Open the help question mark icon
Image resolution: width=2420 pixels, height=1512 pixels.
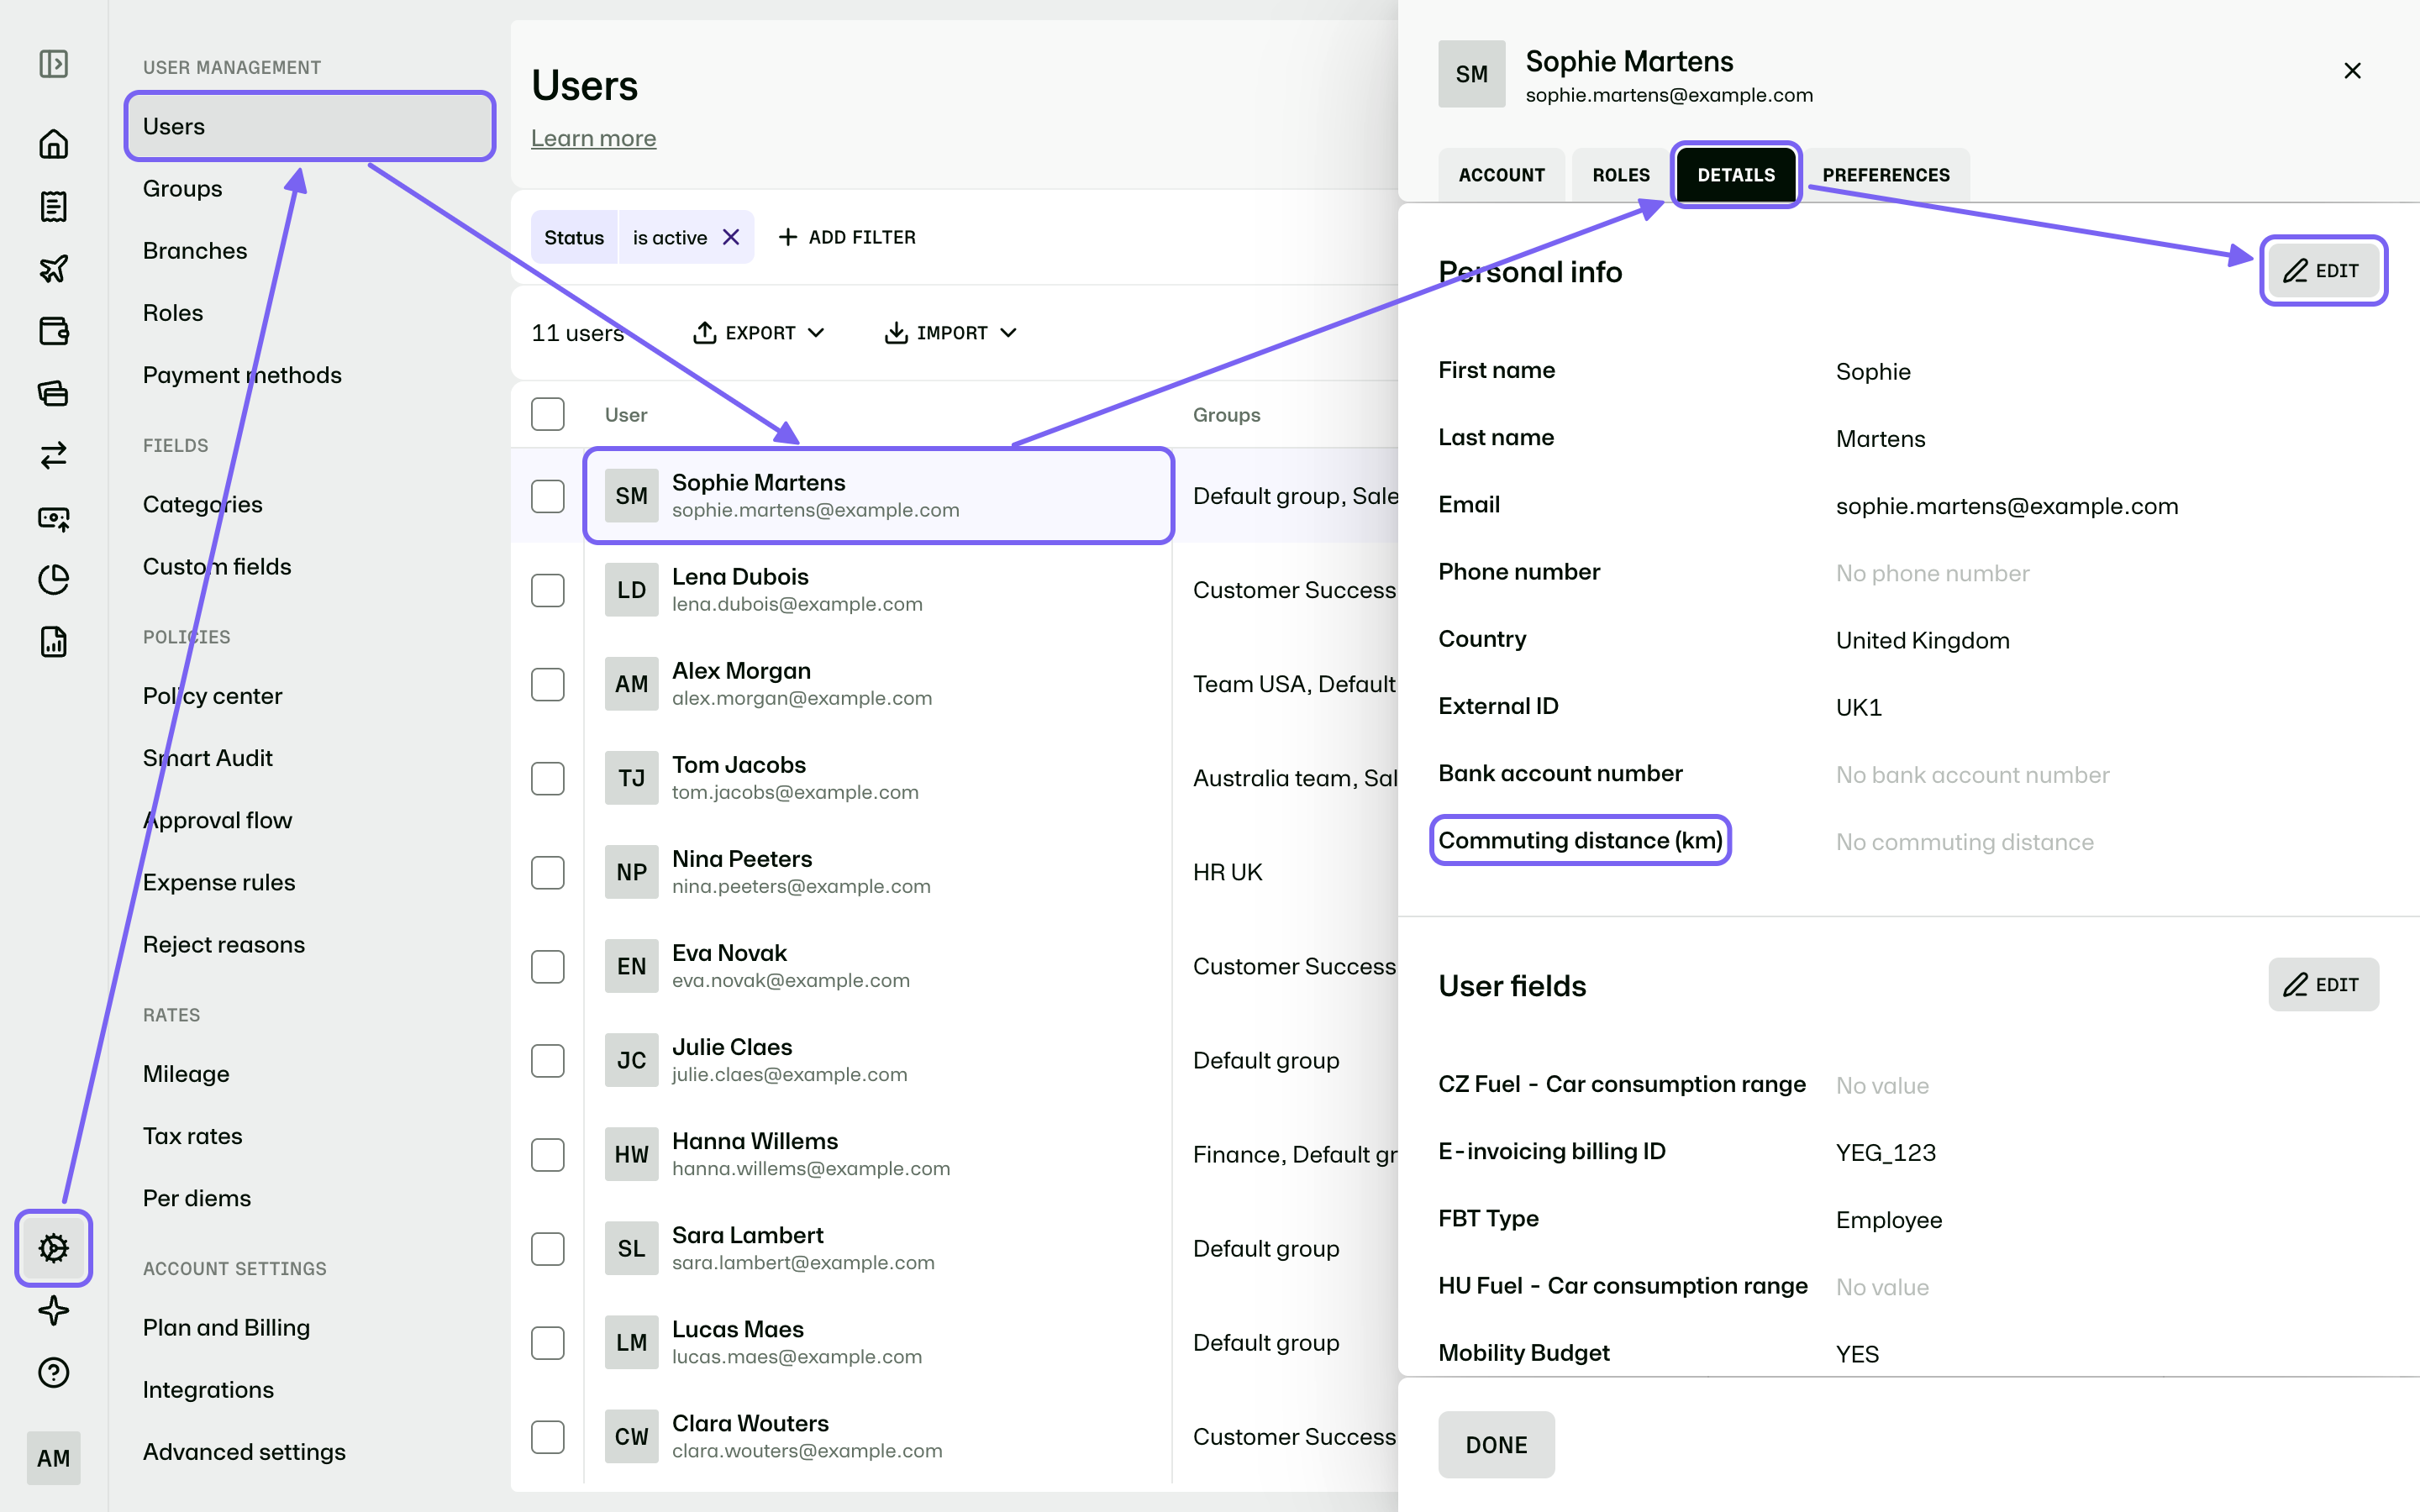(x=53, y=1372)
